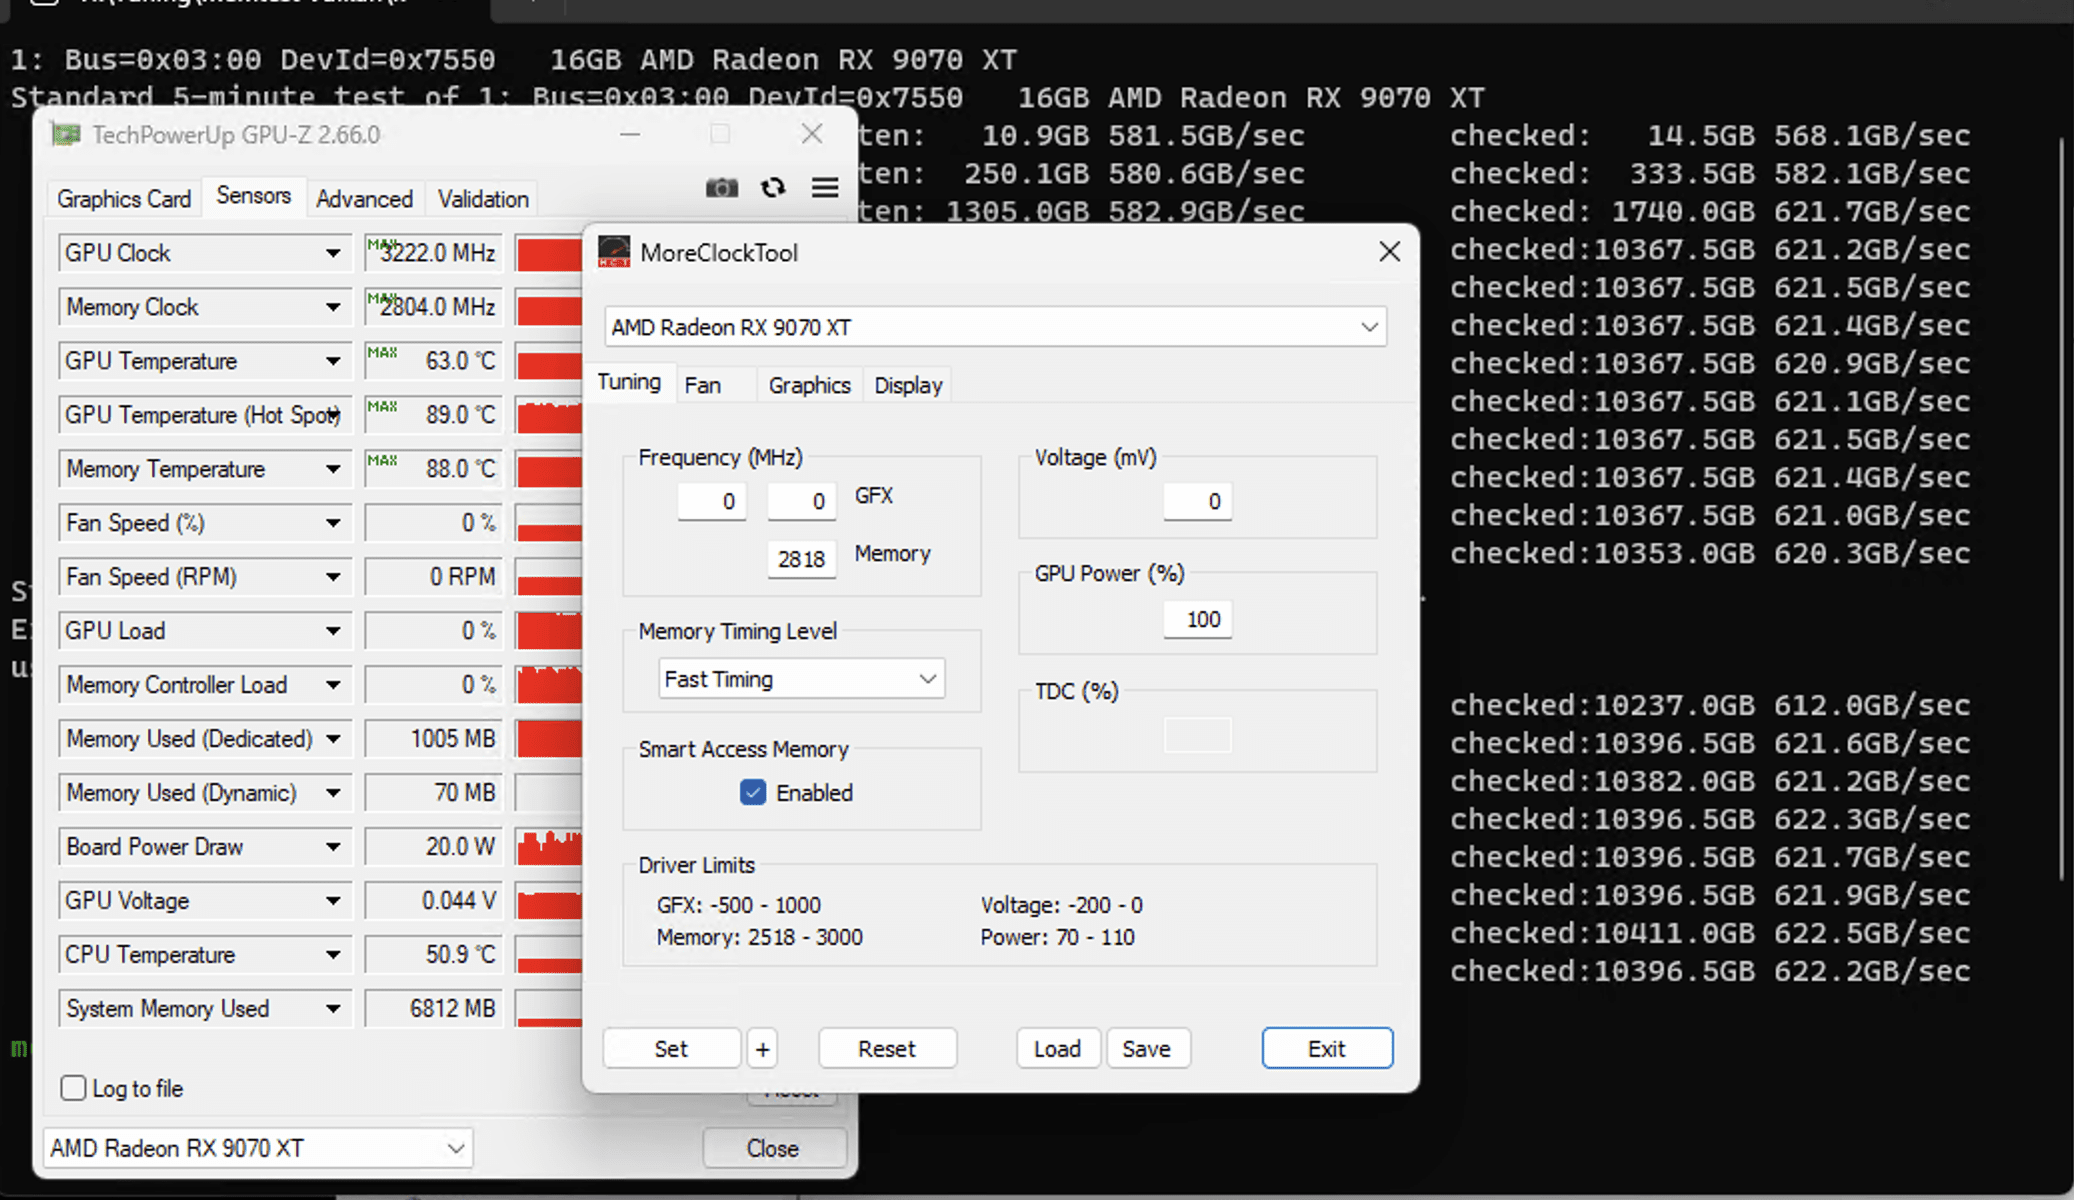
Task: Open the GPU Temperature sensor dropdown
Action: pos(333,361)
